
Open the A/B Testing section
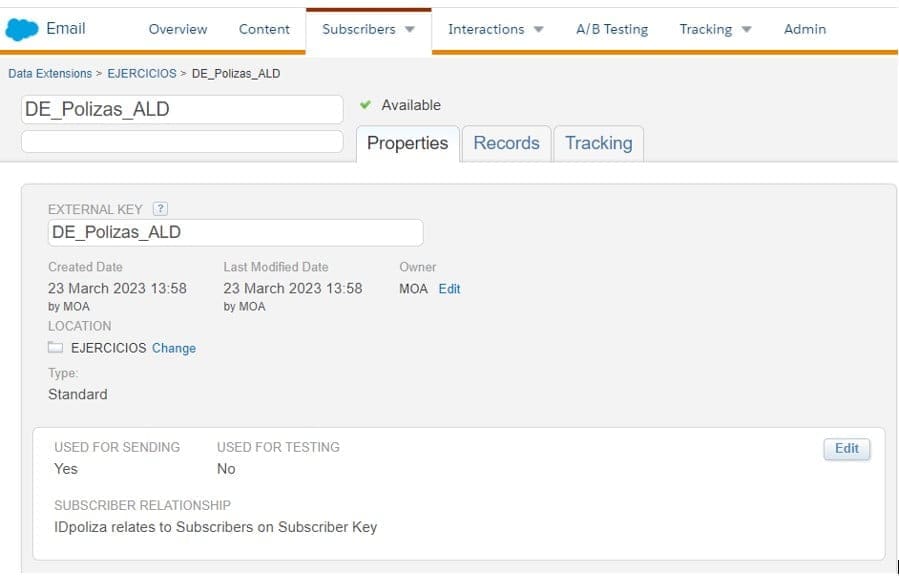(x=612, y=29)
